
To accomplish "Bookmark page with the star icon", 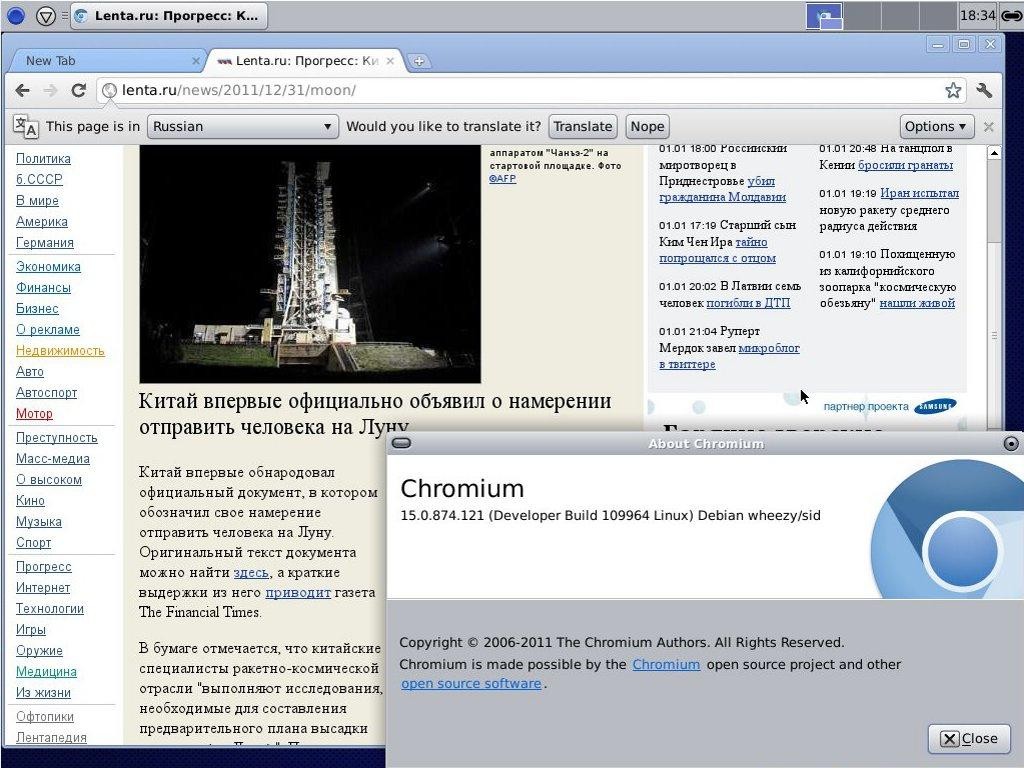I will pos(953,90).
